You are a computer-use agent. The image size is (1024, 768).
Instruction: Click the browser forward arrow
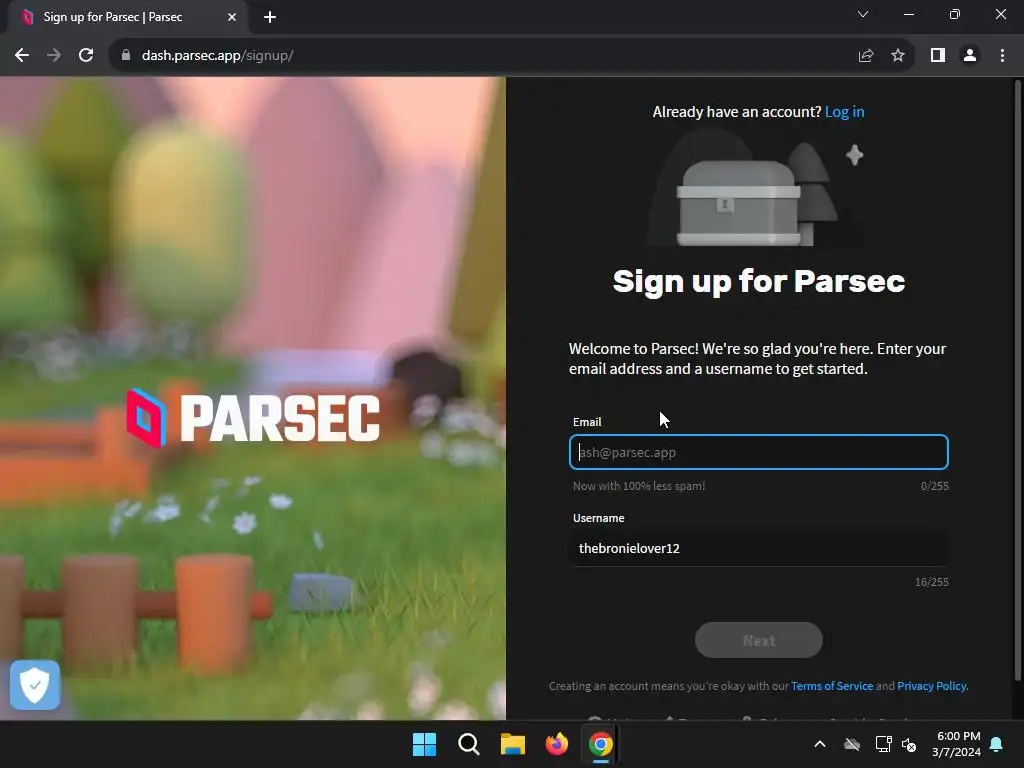[x=54, y=56]
